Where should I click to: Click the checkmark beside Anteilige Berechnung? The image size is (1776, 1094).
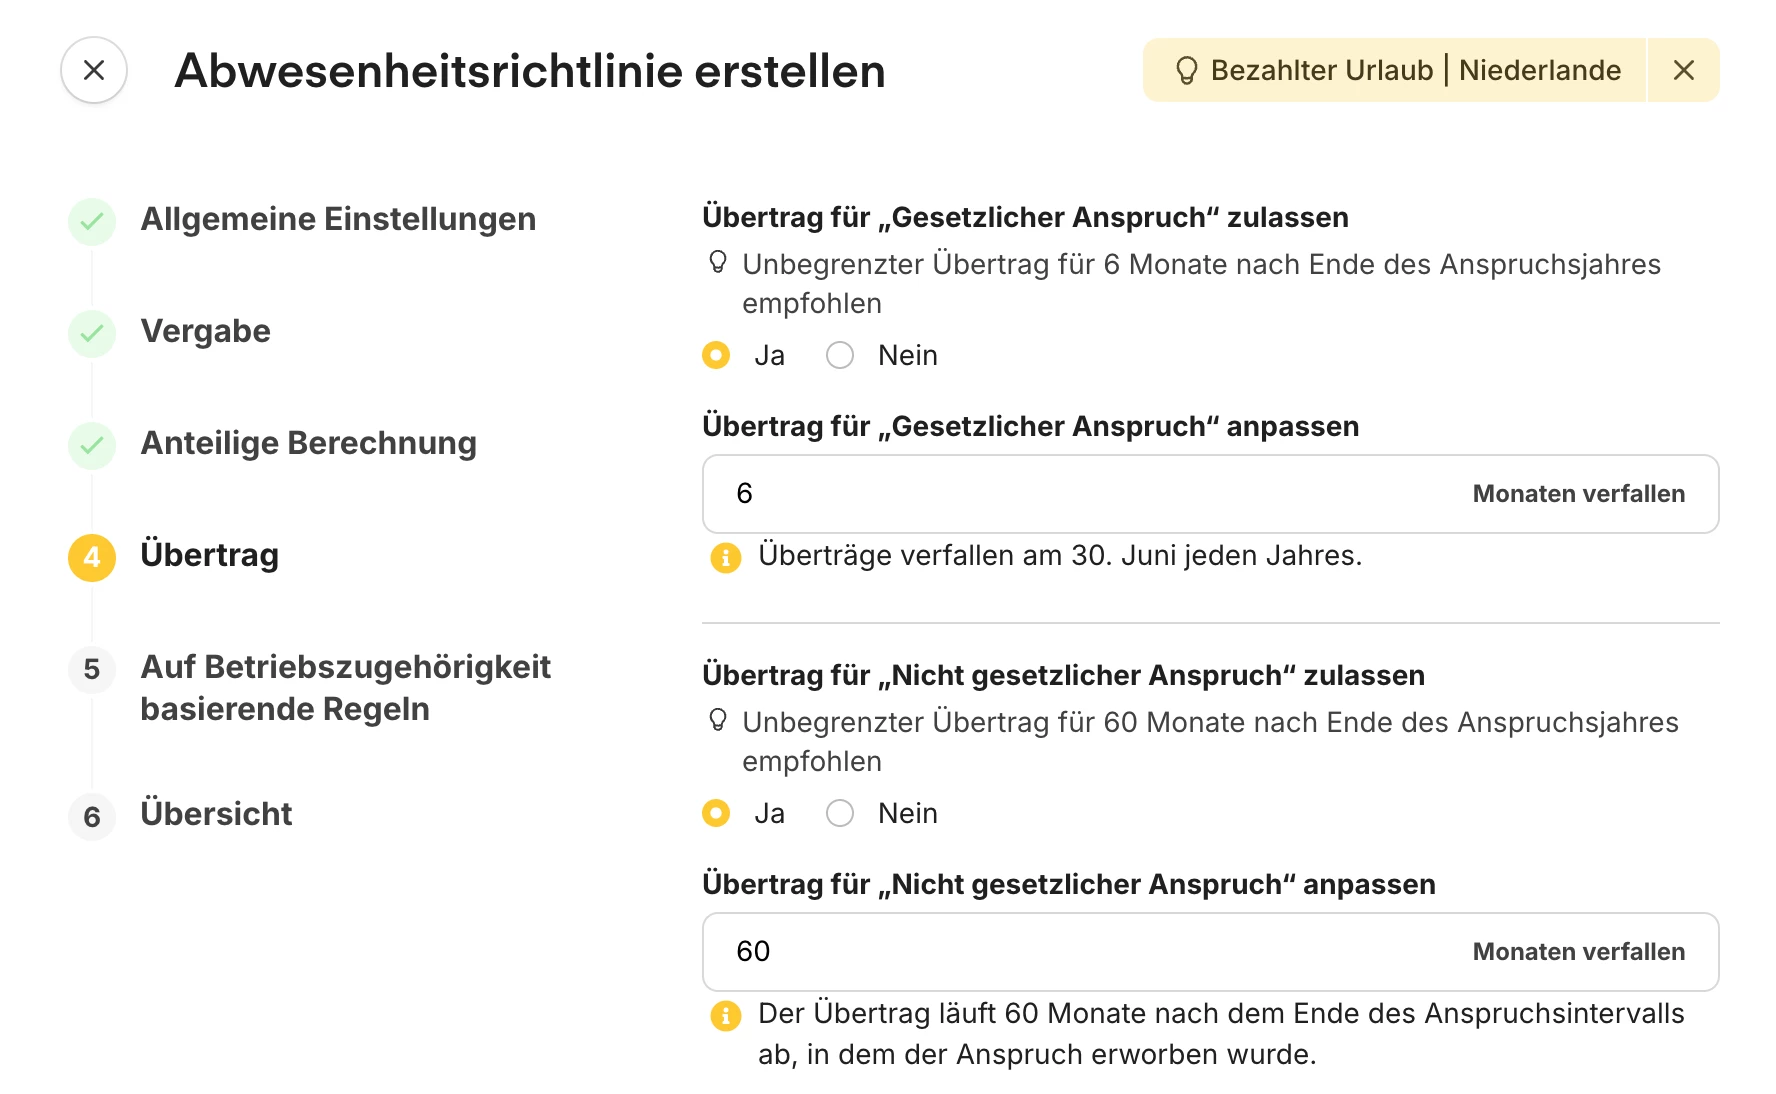tap(92, 445)
